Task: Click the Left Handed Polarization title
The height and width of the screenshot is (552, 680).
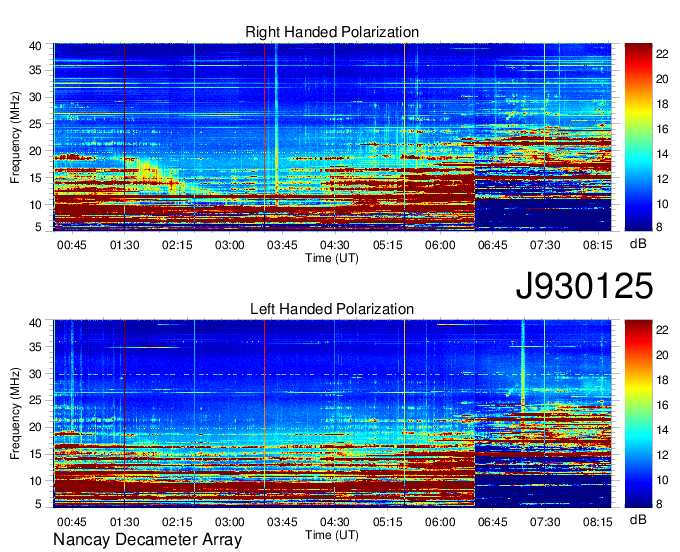Action: pyautogui.click(x=332, y=309)
